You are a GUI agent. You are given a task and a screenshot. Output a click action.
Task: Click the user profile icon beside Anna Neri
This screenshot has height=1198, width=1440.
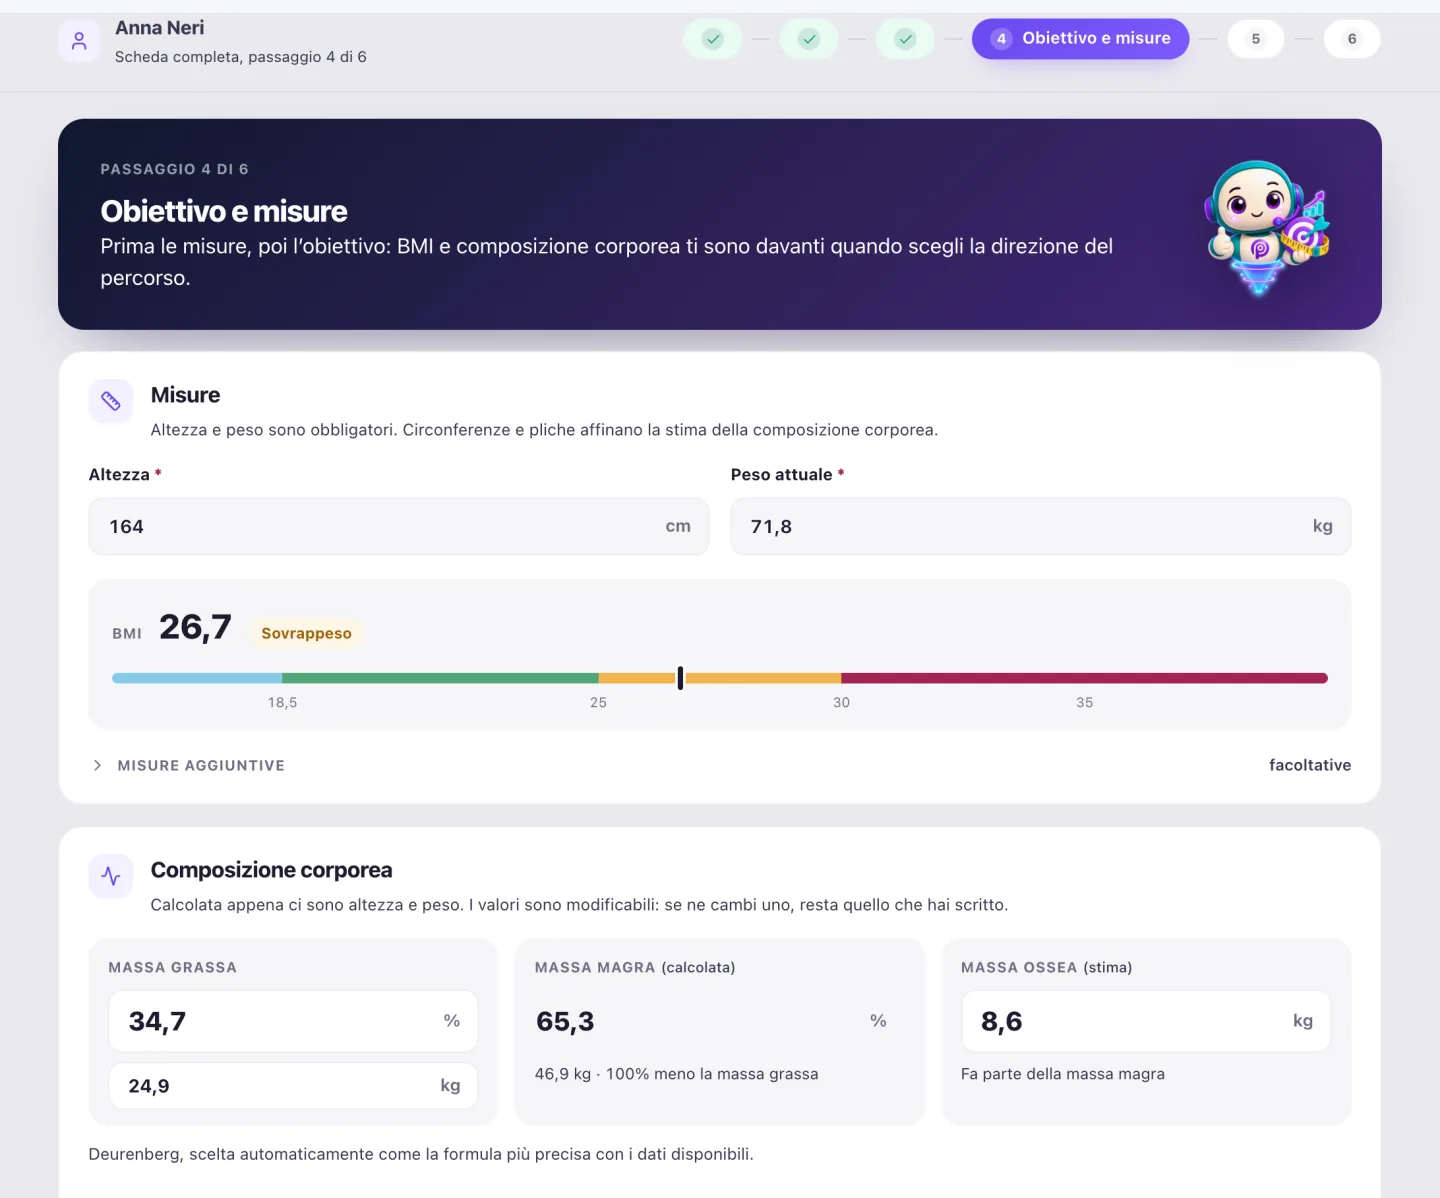tap(79, 41)
